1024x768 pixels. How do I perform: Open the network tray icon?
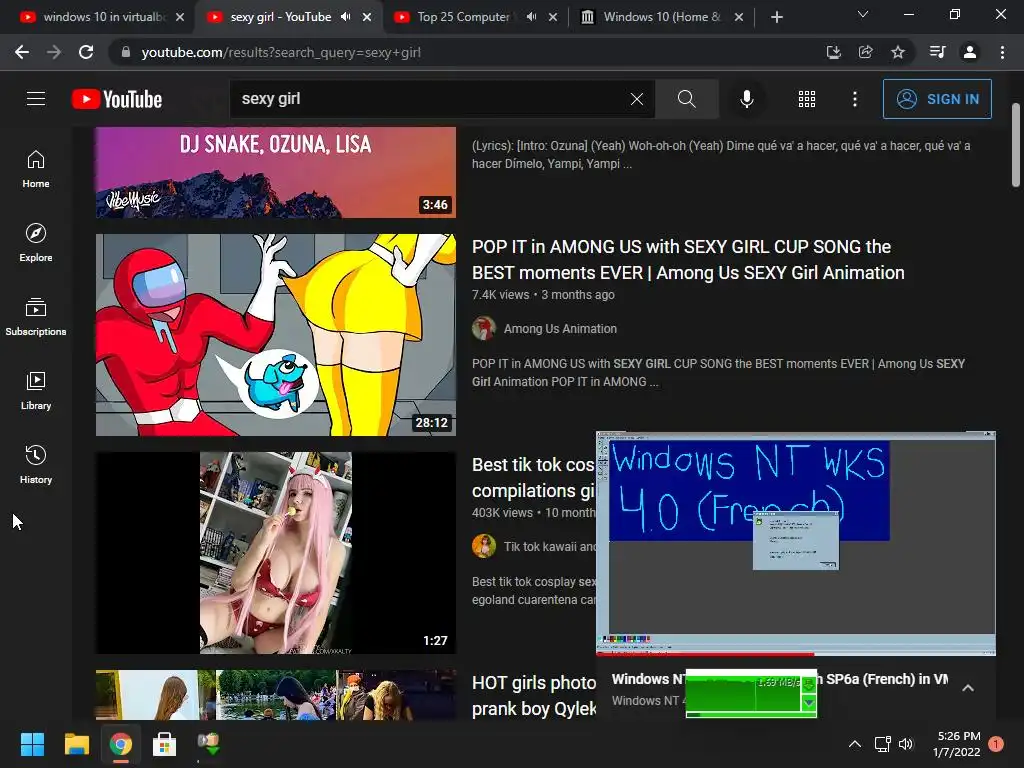(x=882, y=744)
